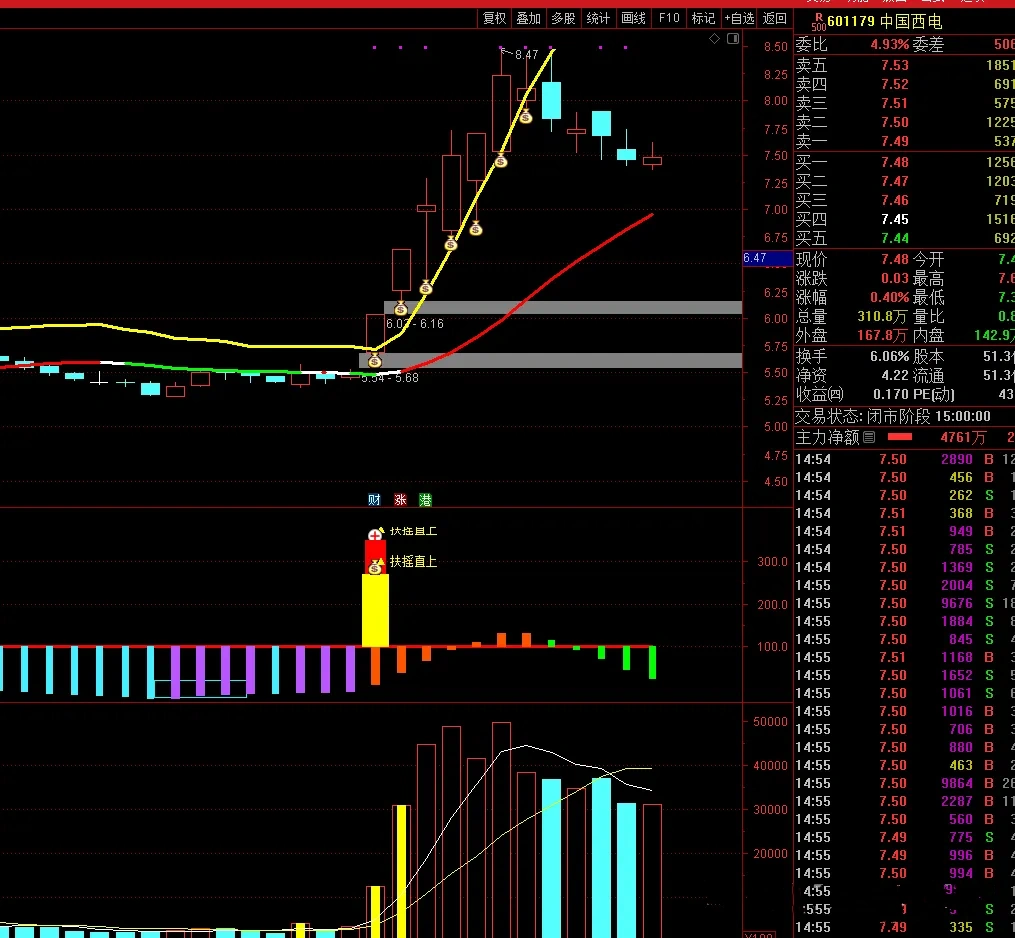Click the 5.54 - 5.68 zone label
Image resolution: width=1015 pixels, height=938 pixels.
(x=390, y=378)
